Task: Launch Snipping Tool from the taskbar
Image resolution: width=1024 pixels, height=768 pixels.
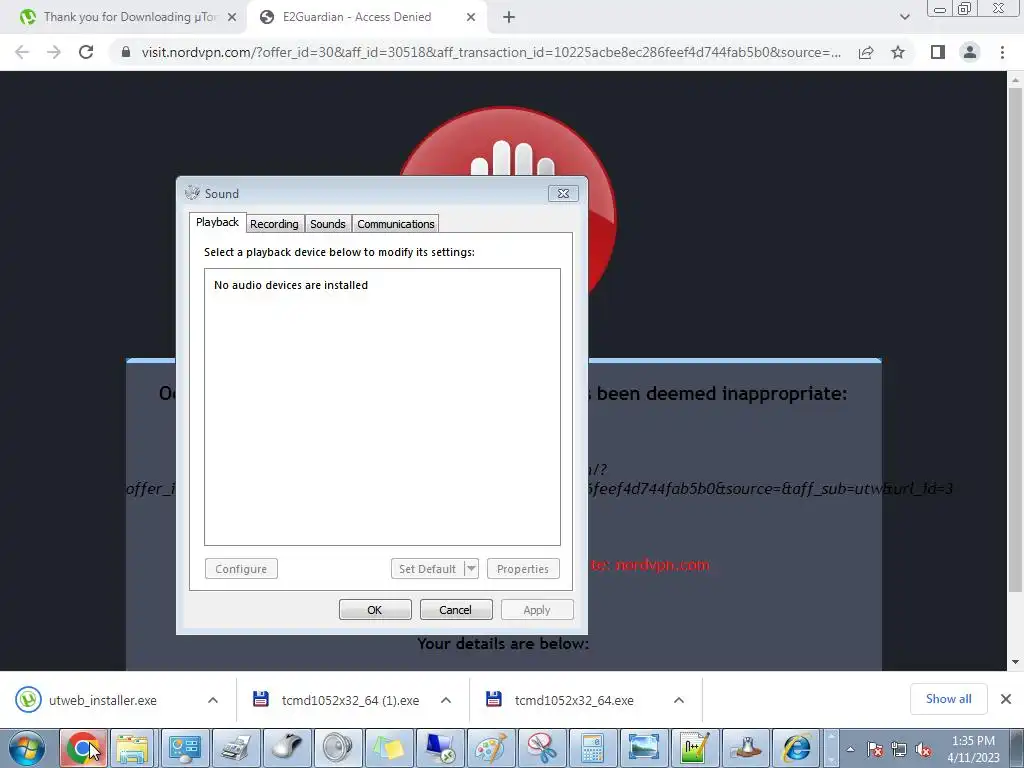Action: pos(541,748)
